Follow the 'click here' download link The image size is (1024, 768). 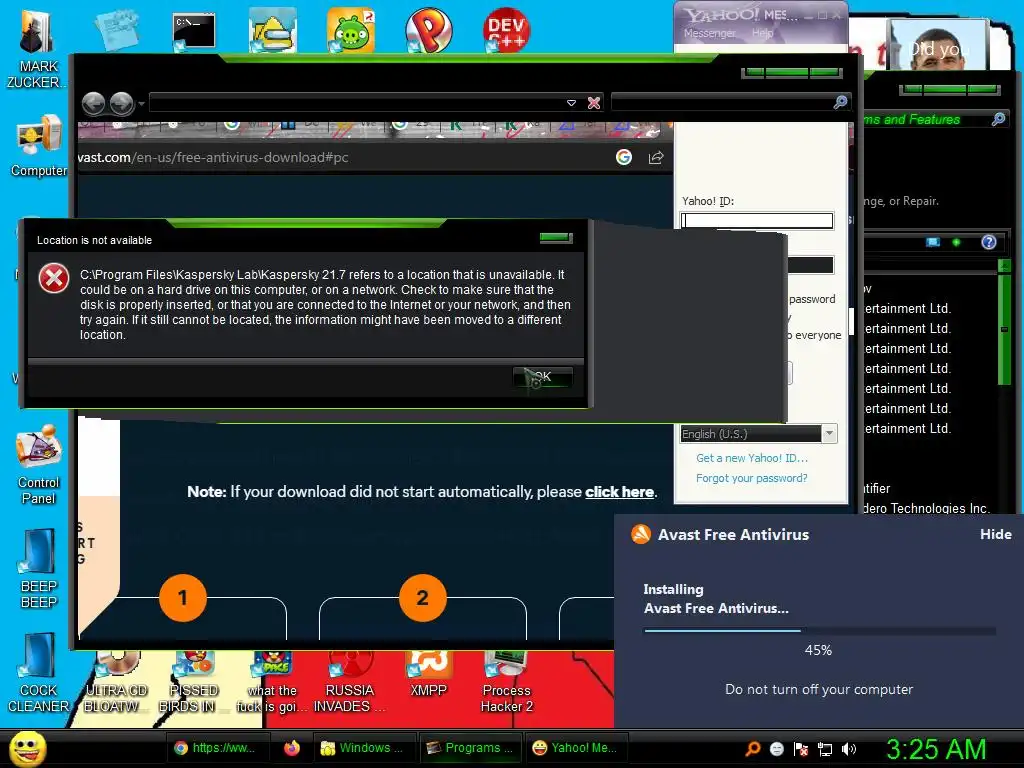[619, 492]
